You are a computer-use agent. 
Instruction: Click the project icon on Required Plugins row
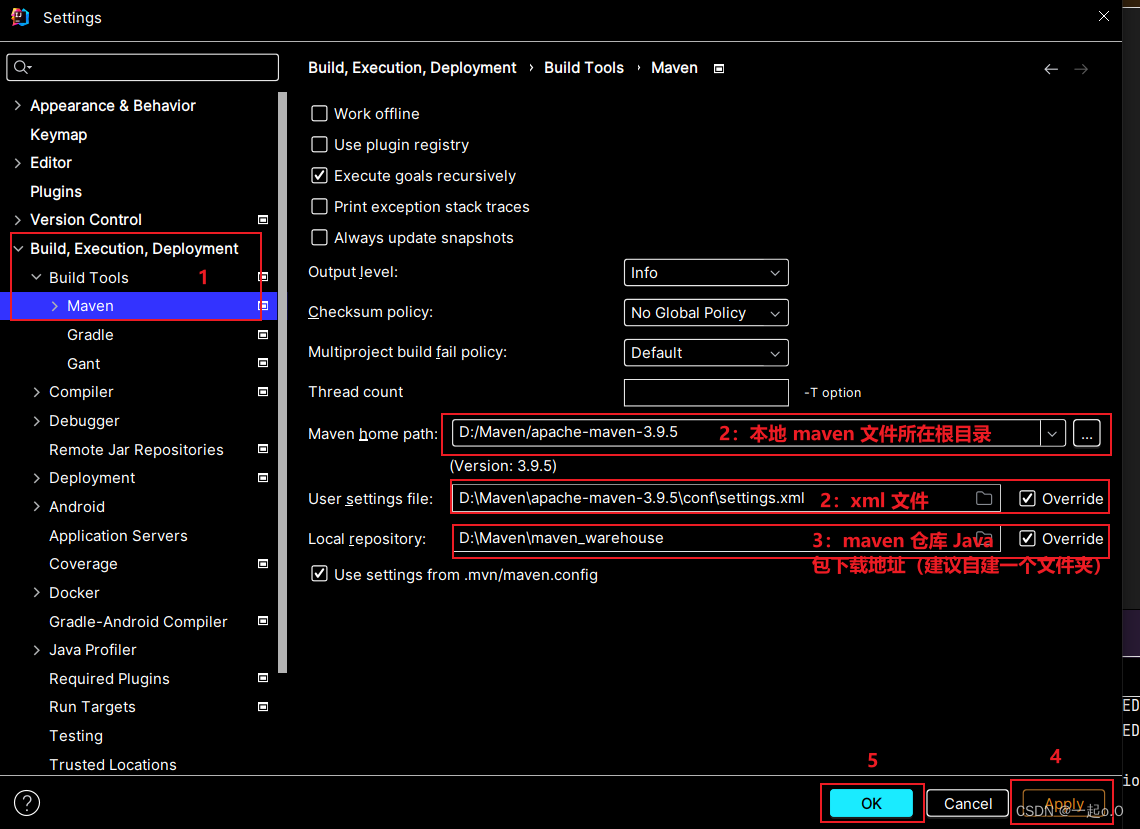point(263,678)
